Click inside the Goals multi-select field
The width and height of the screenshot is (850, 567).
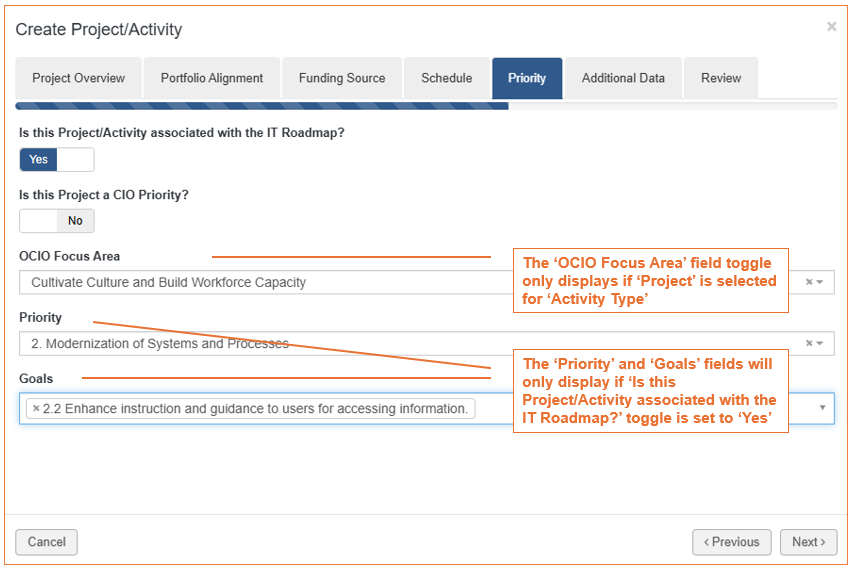[427, 408]
